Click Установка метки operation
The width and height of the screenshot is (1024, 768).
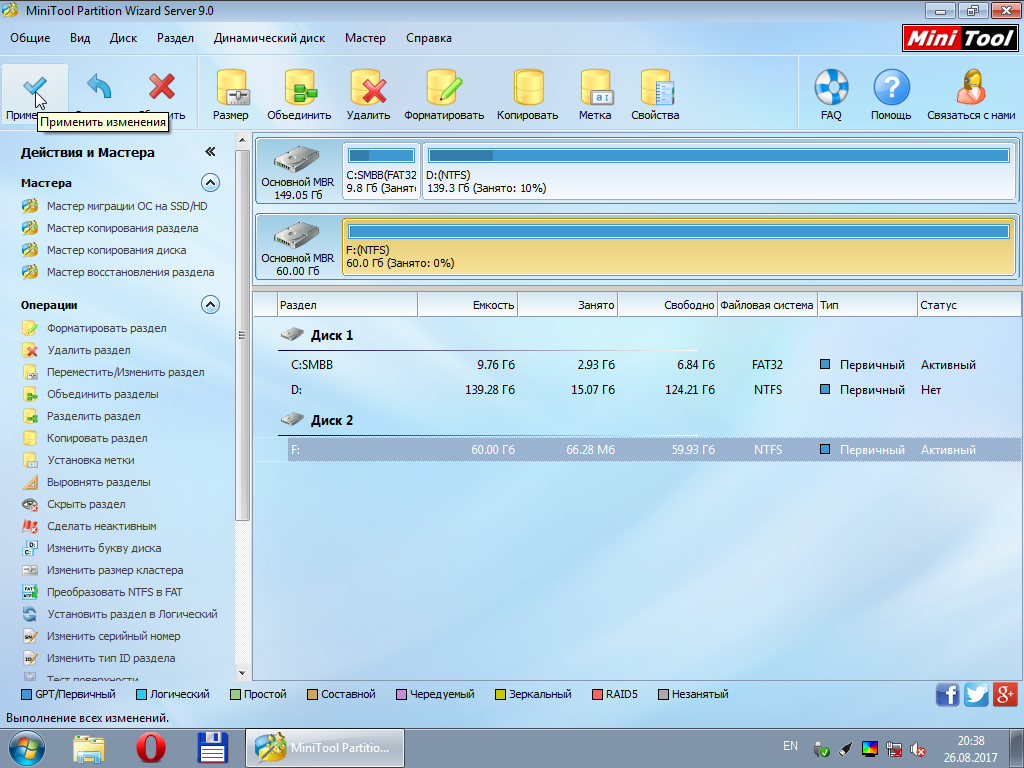pos(78,460)
